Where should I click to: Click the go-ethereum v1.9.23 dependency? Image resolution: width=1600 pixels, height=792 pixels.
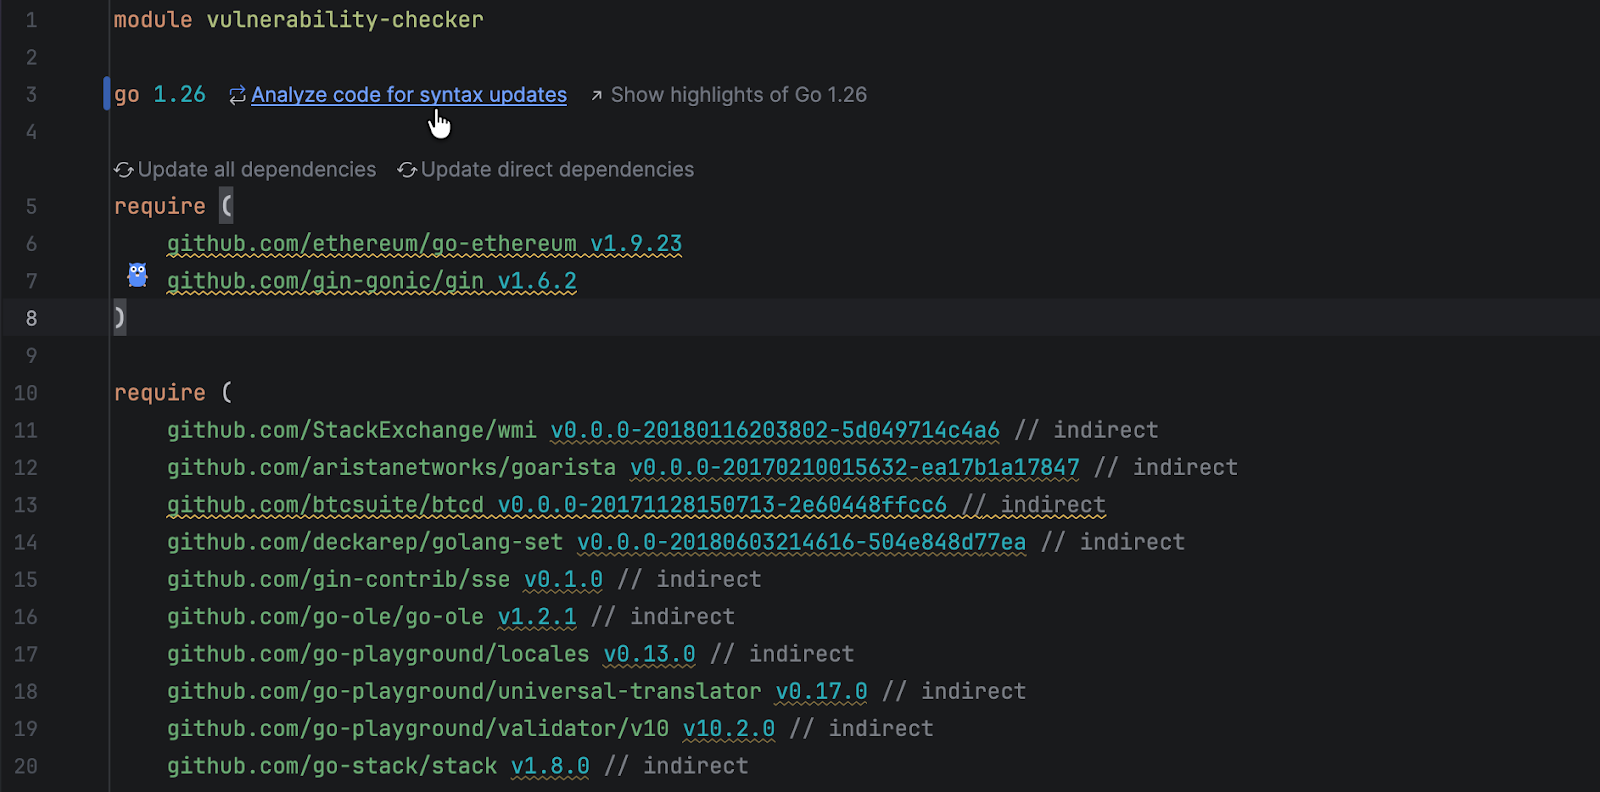click(424, 244)
